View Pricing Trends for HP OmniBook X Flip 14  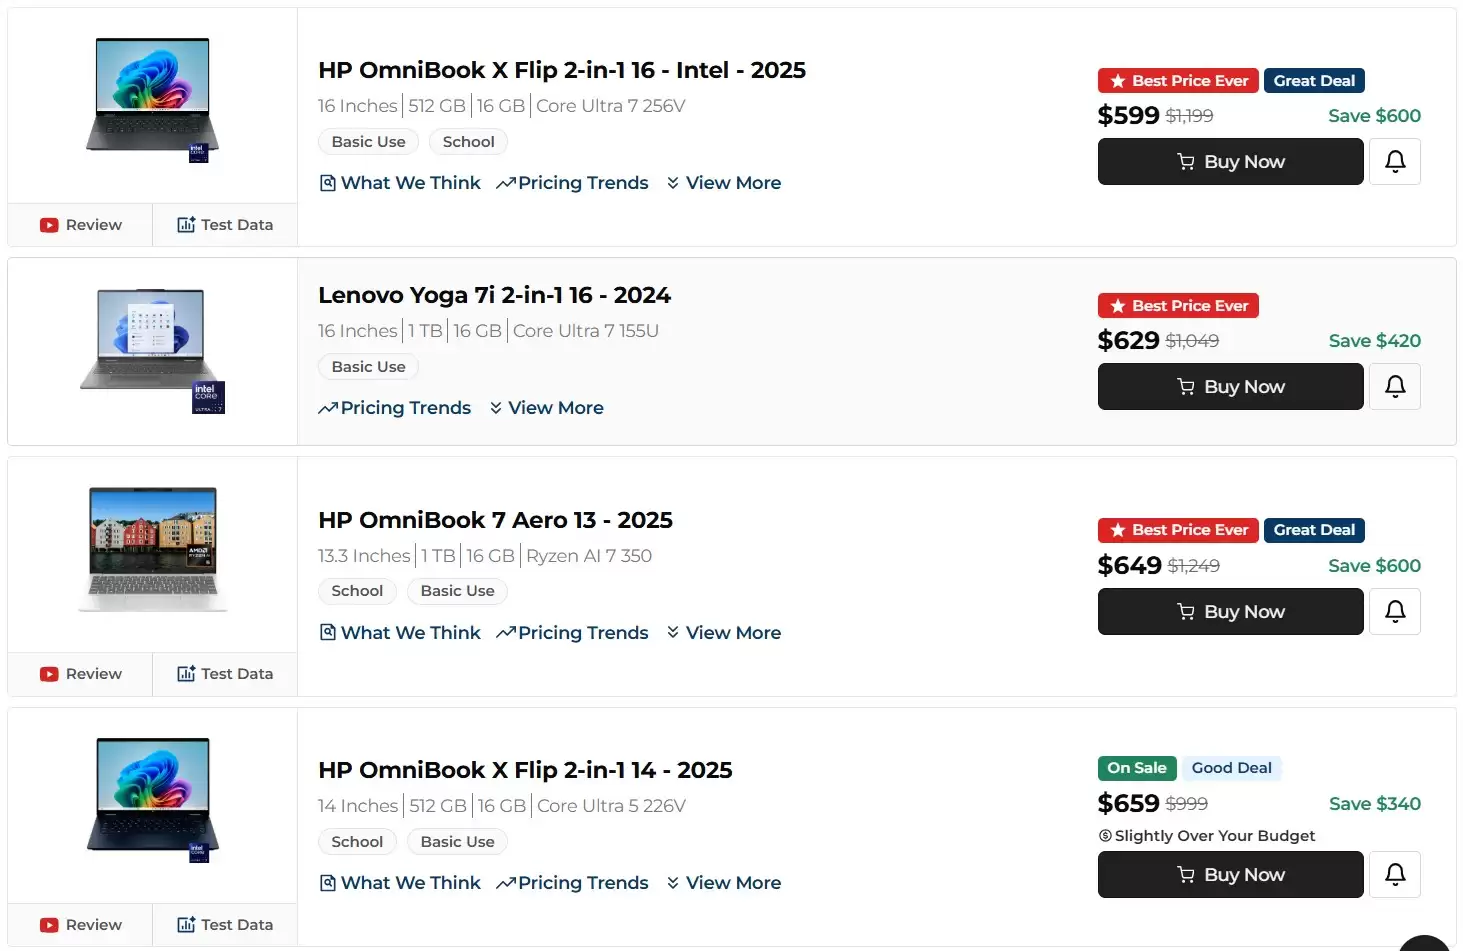[x=572, y=883]
